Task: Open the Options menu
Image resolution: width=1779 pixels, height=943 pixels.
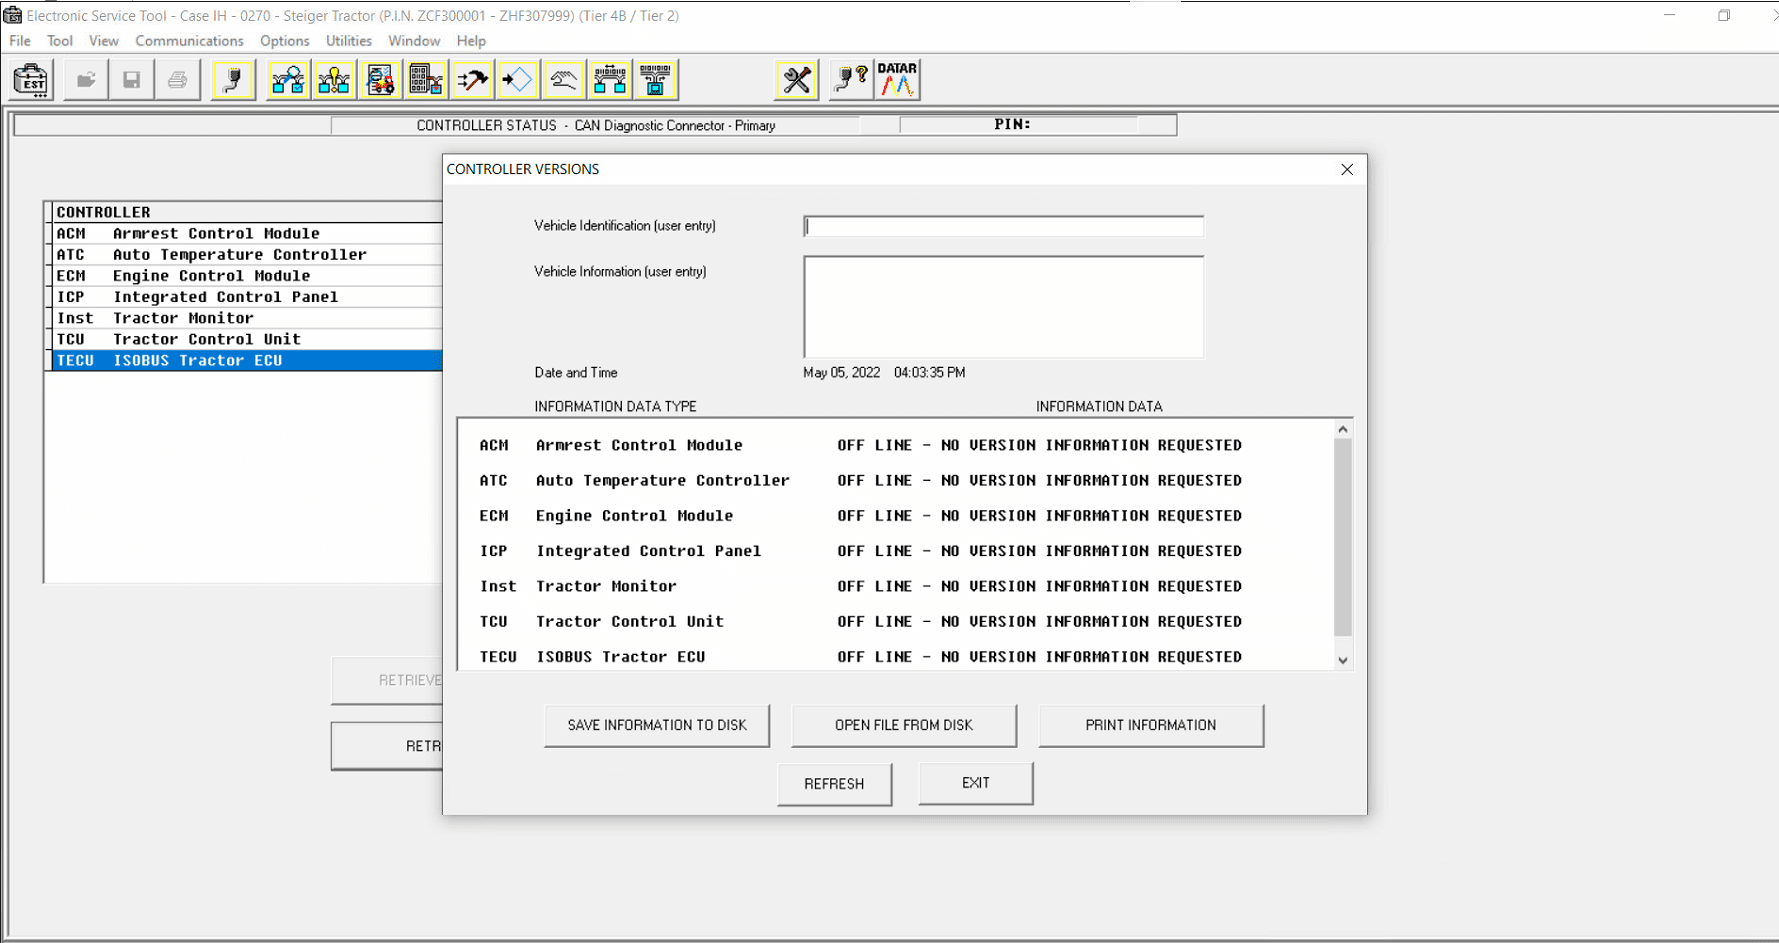Action: click(284, 41)
